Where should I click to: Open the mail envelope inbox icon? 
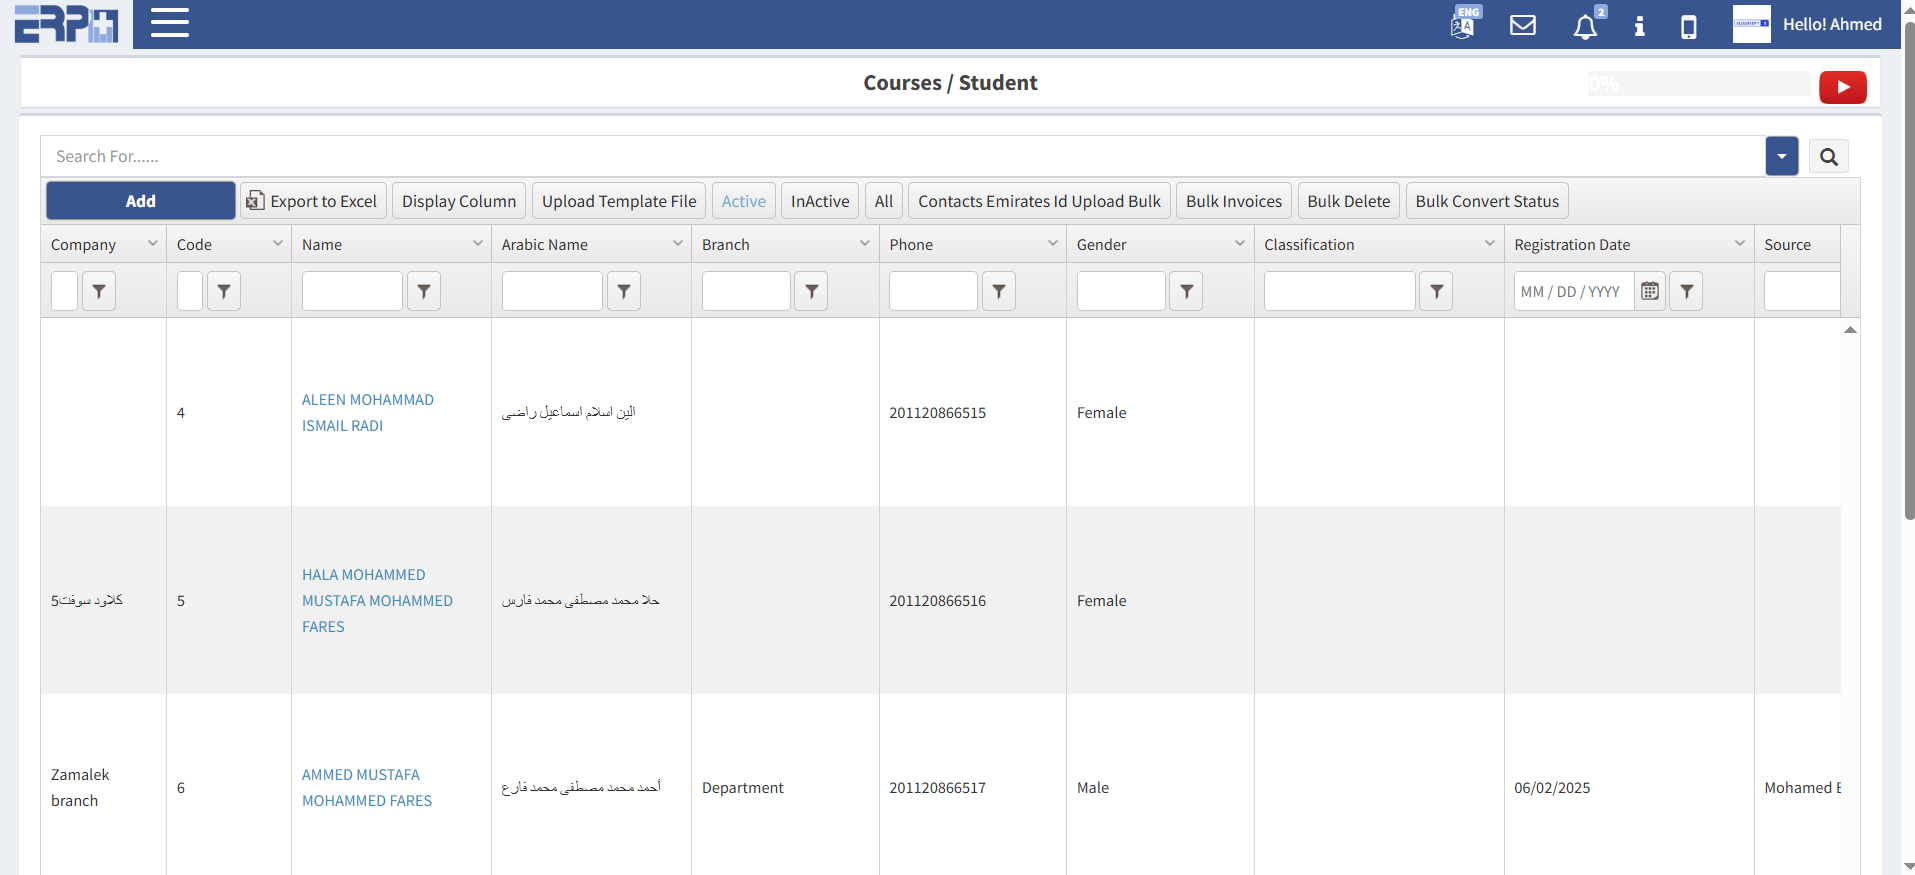1522,25
